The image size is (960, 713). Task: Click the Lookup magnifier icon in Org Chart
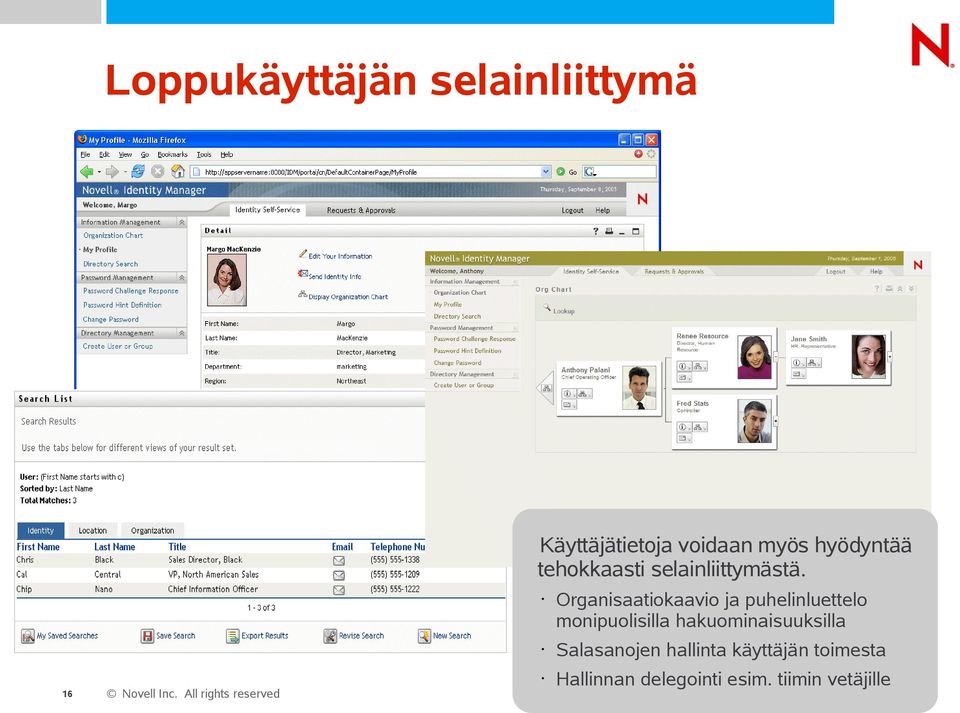tap(547, 308)
